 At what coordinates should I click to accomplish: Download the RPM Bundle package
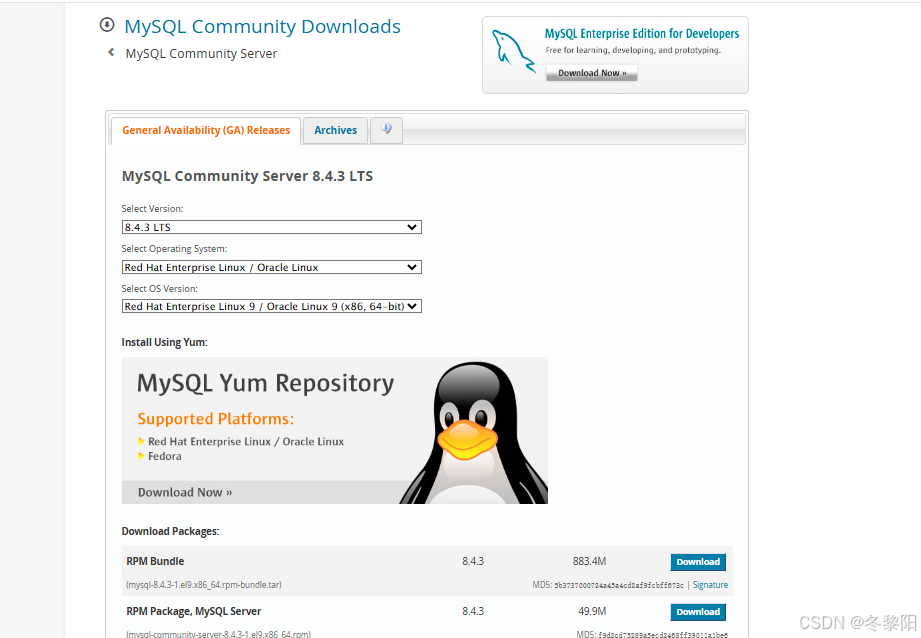[x=698, y=562]
